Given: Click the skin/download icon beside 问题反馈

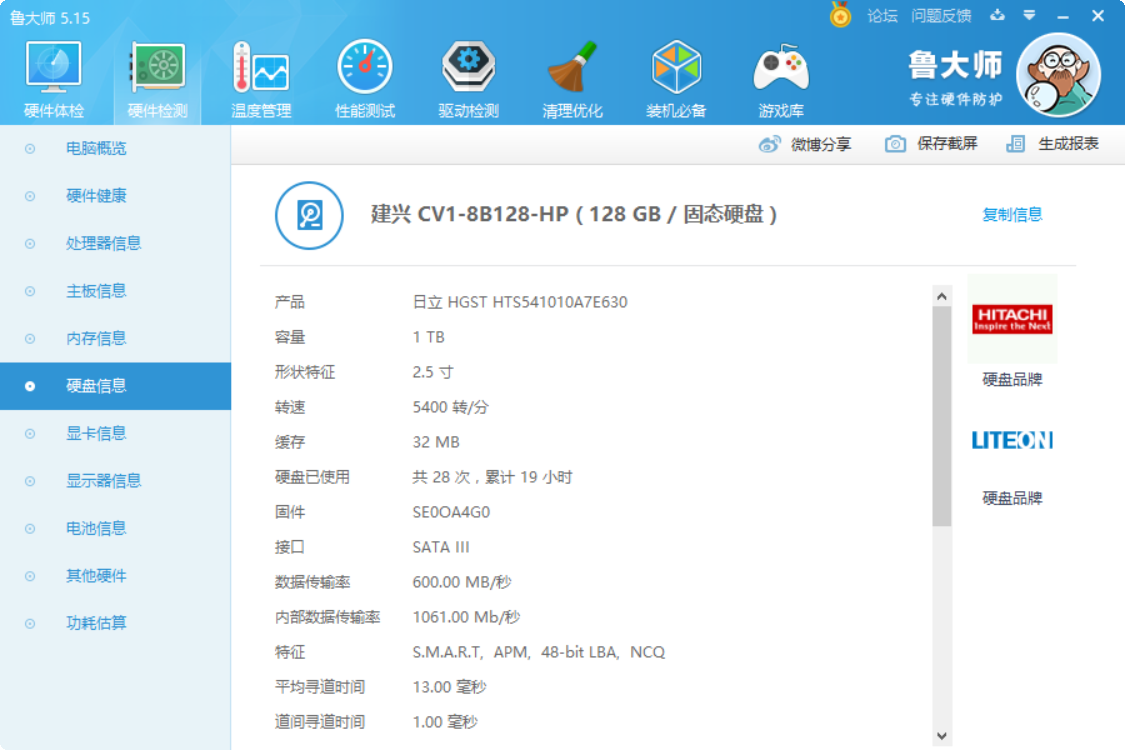Looking at the screenshot, I should coord(997,15).
